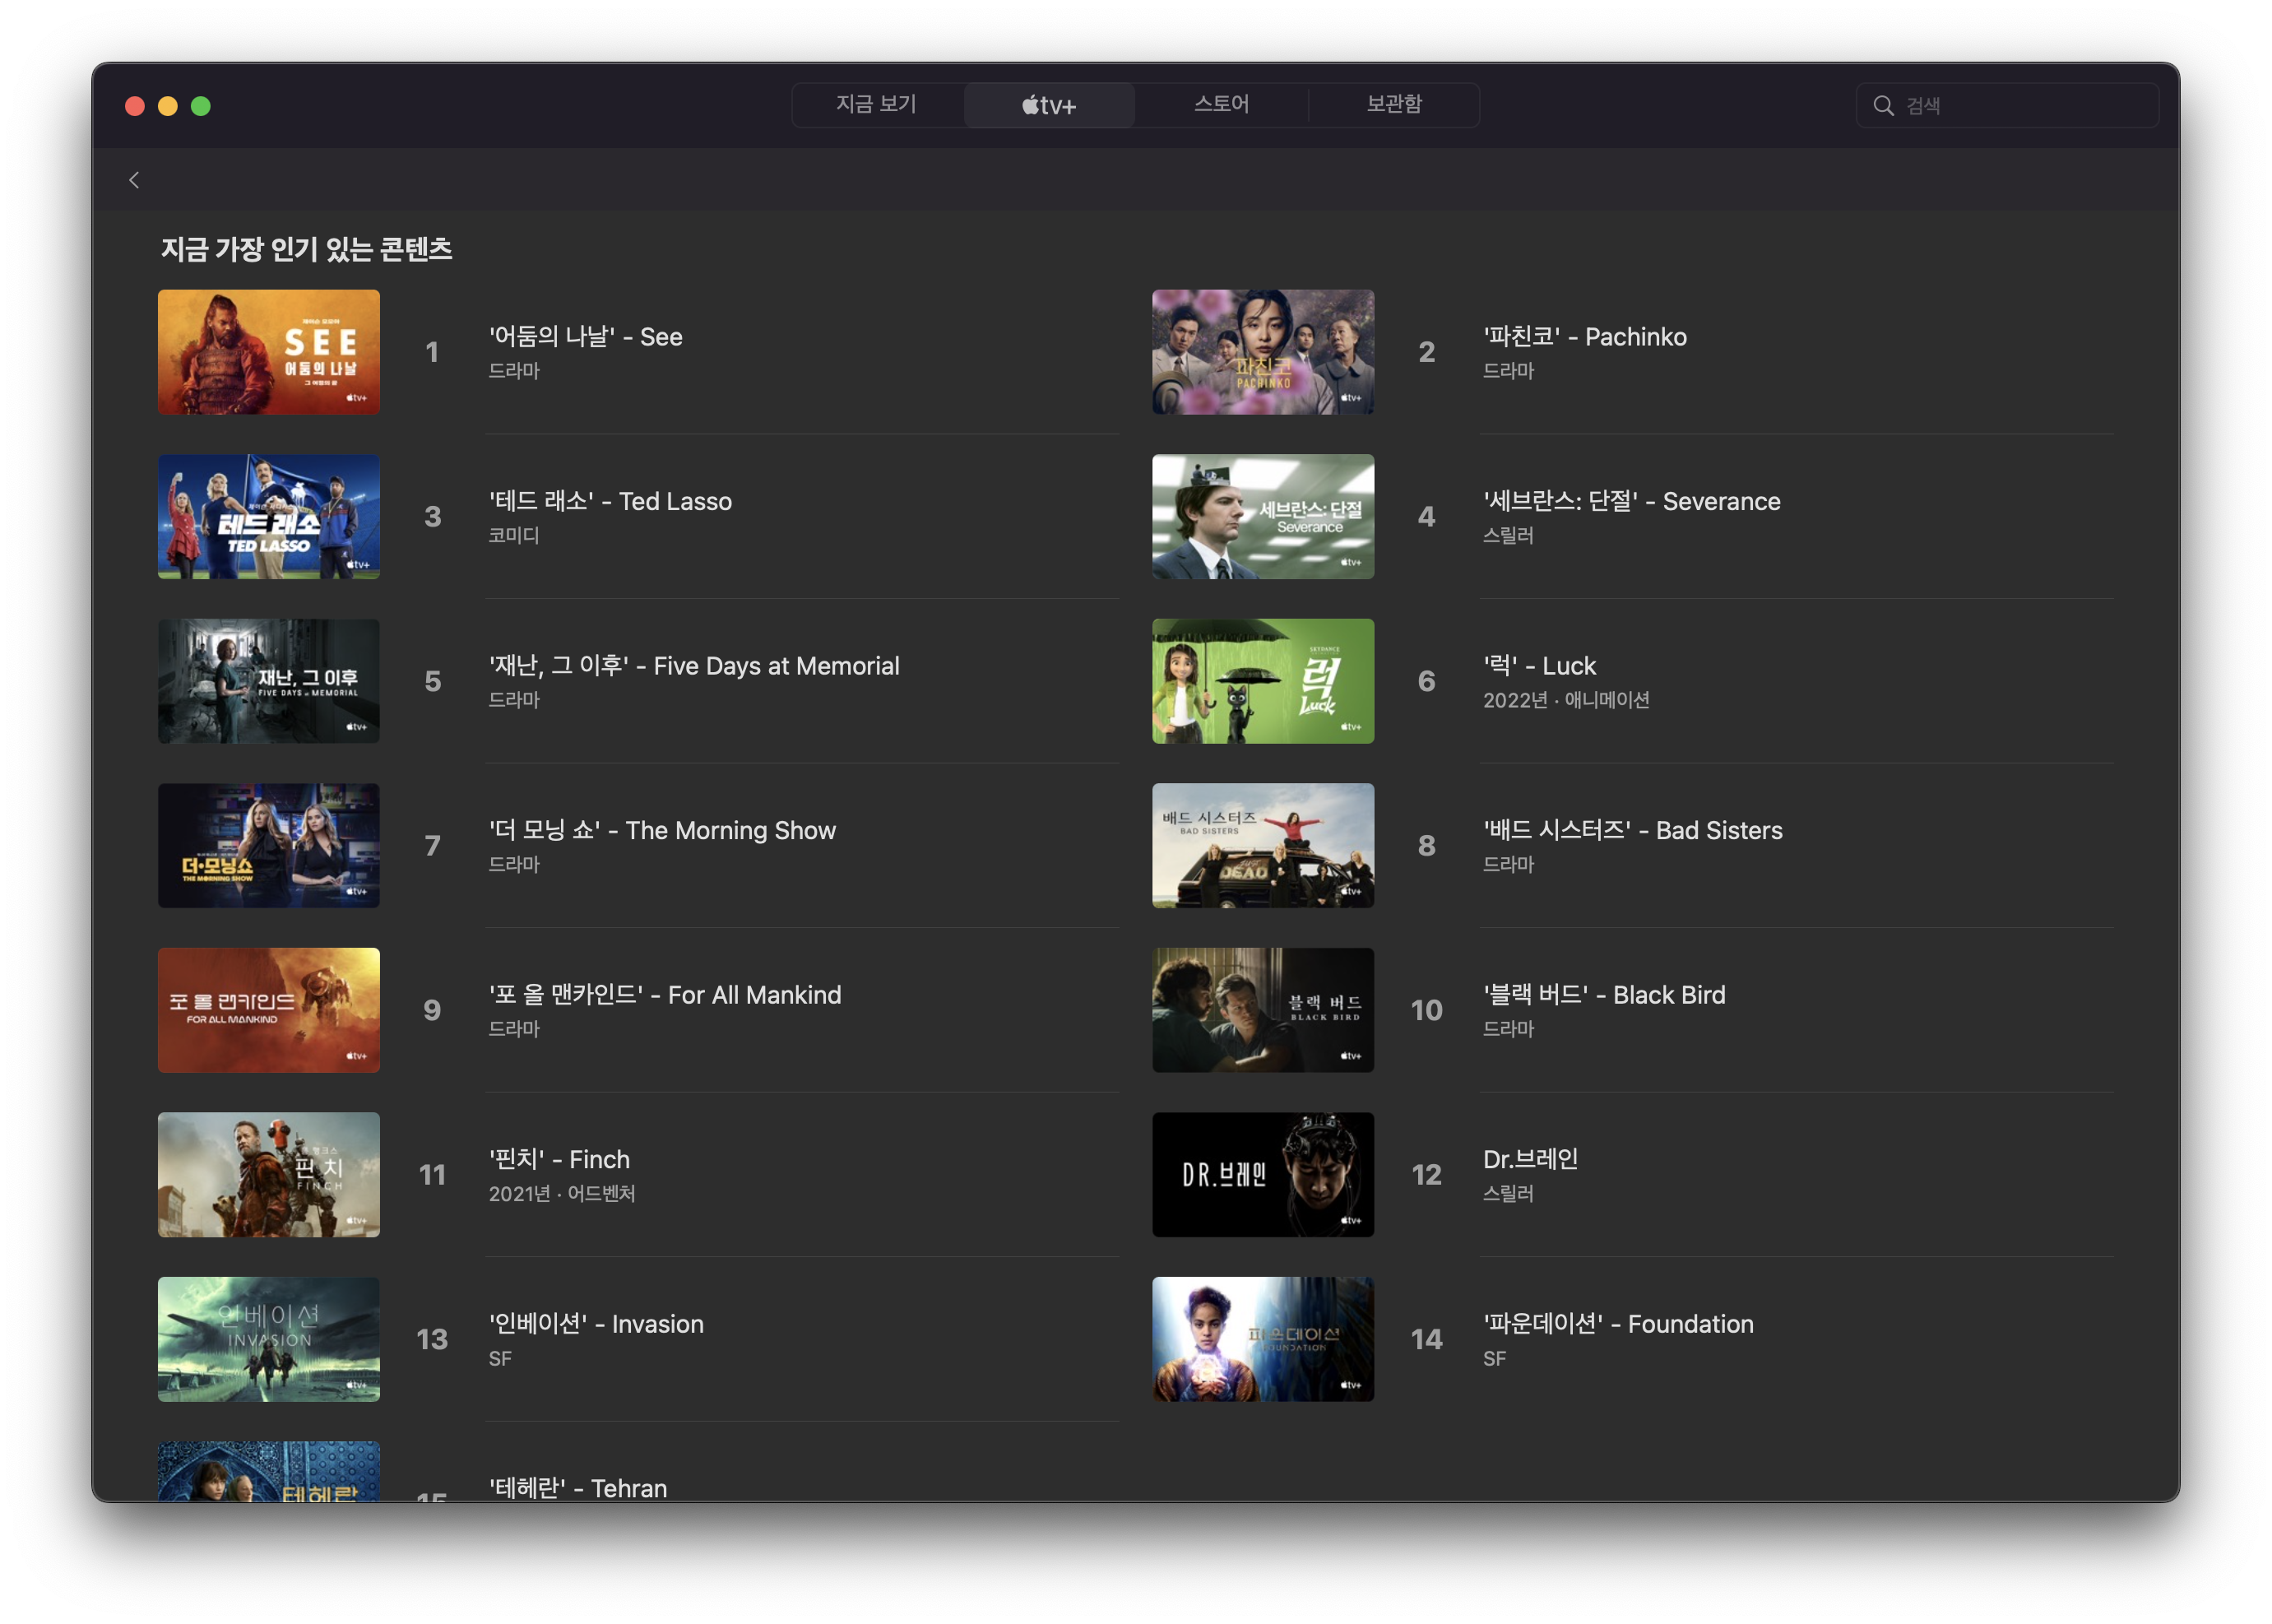Click the search magnifier icon
This screenshot has width=2272, height=1624.
coord(1883,106)
